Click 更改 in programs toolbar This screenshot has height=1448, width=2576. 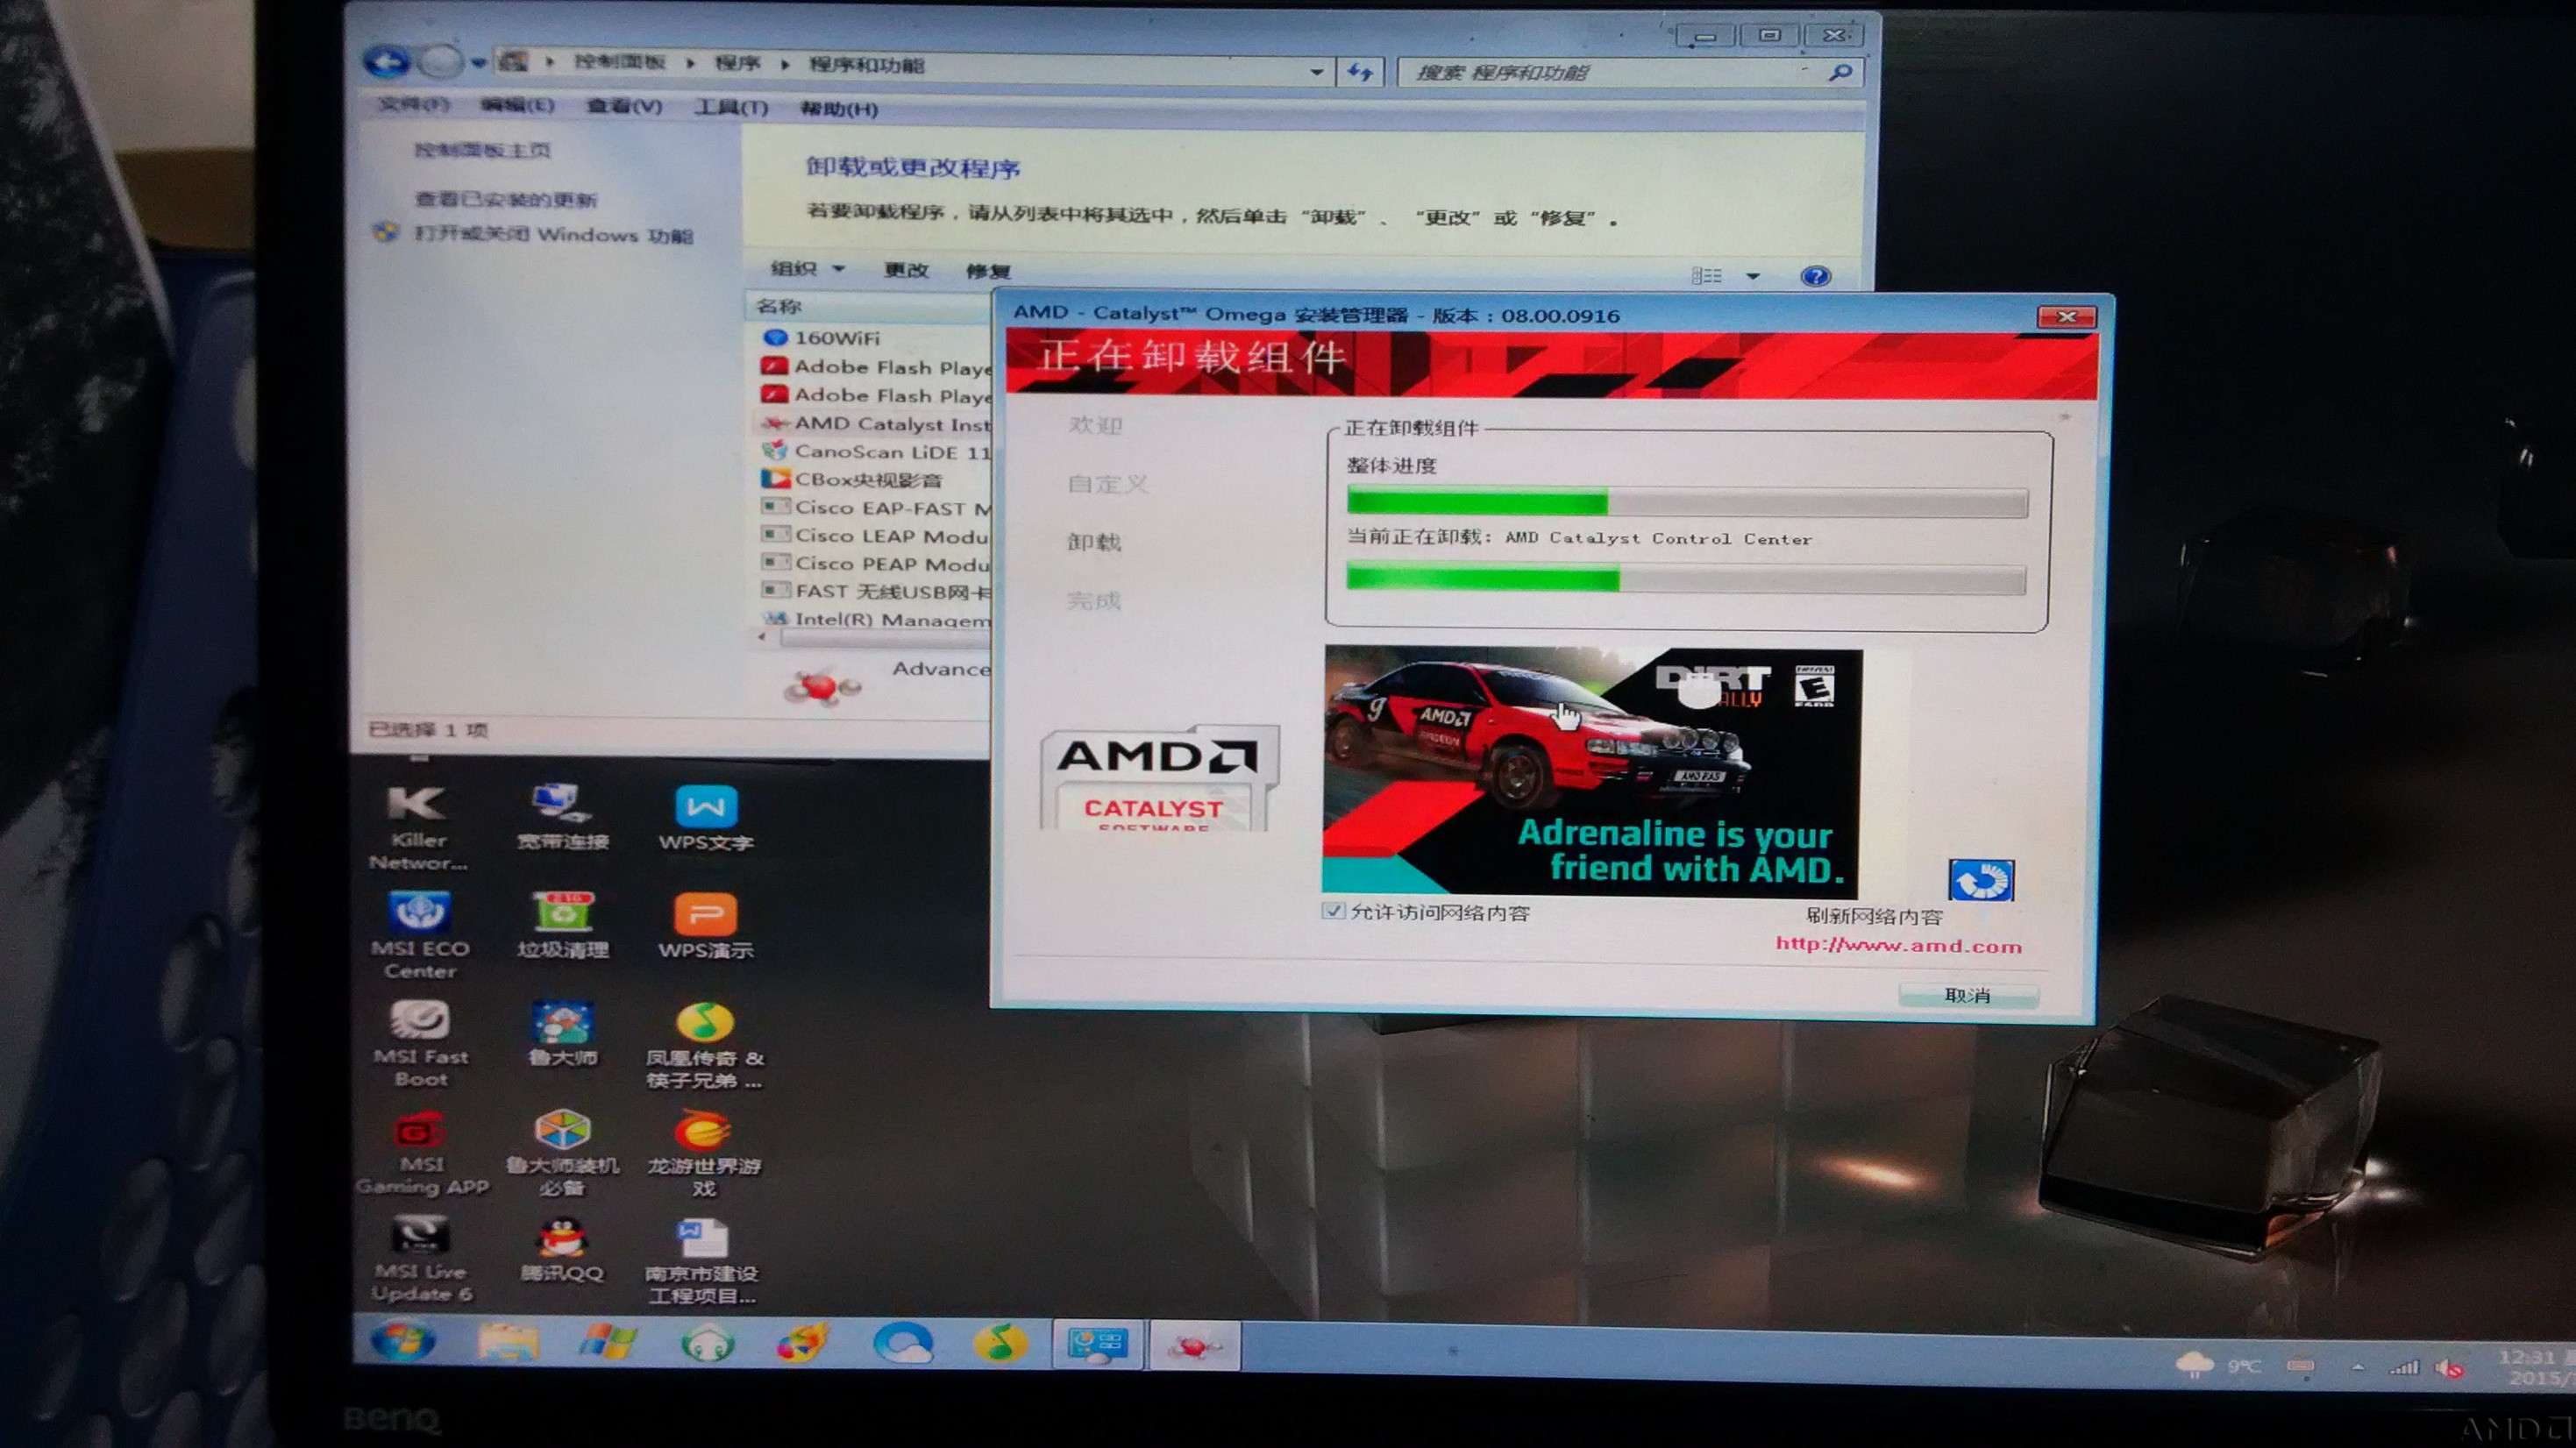pos(905,270)
